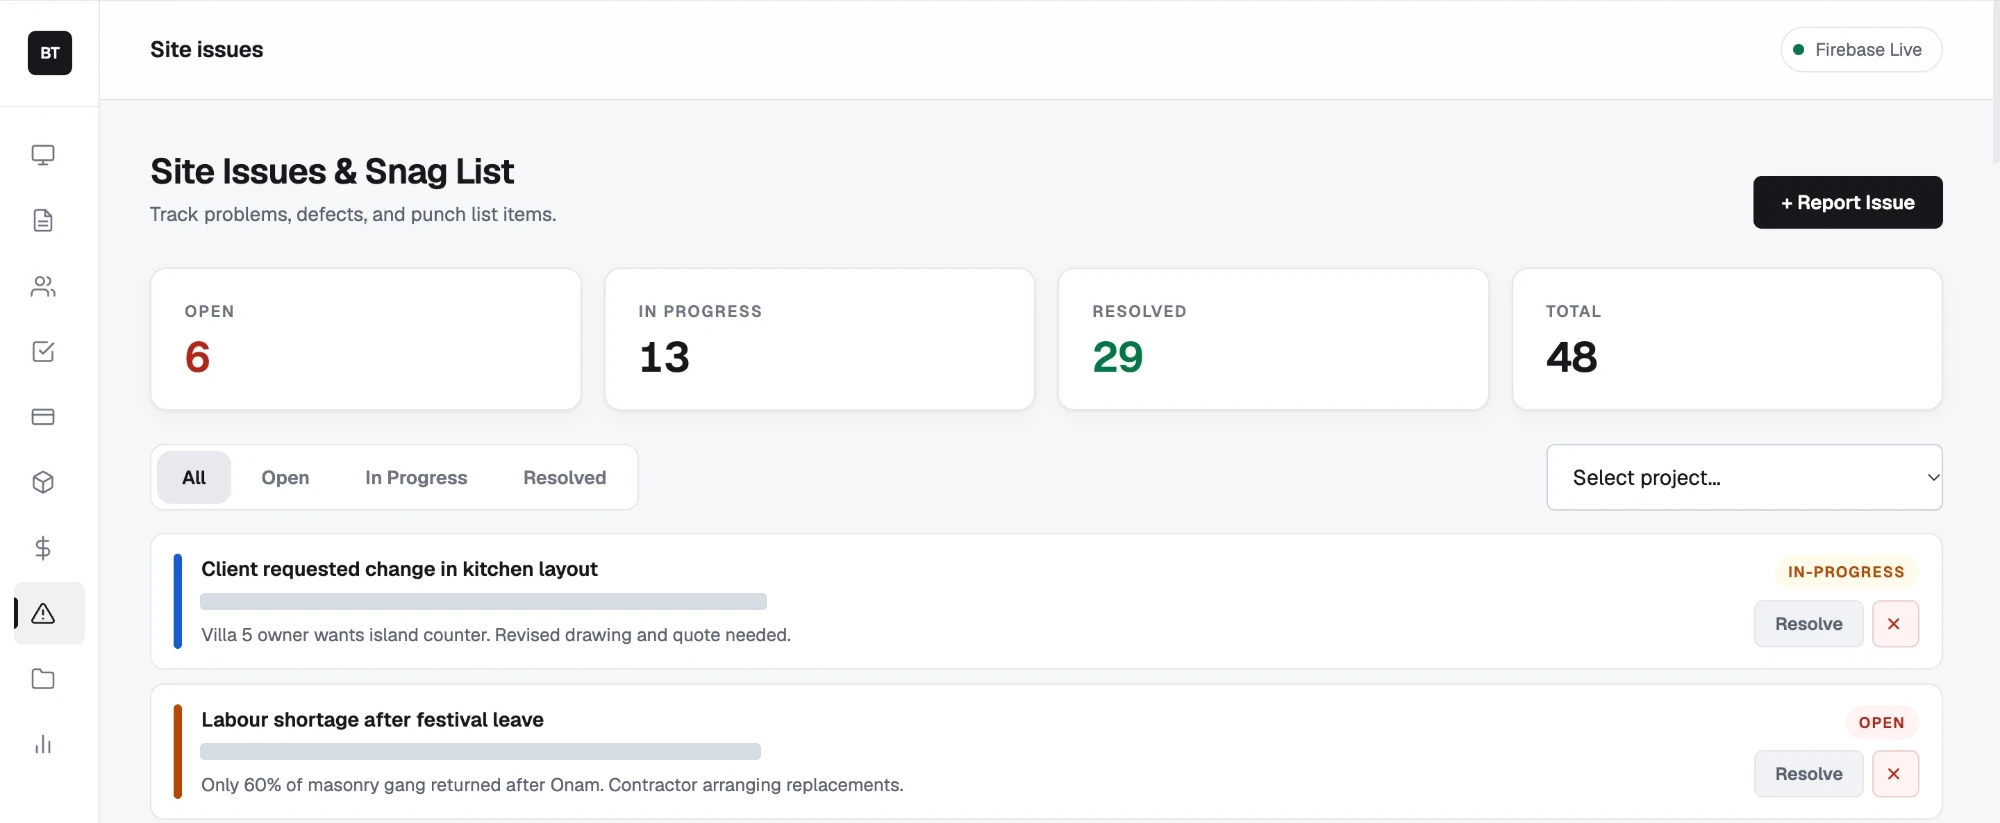The height and width of the screenshot is (823, 2000).
Task: Click 'Client requested change in kitchen layout' title
Action: [x=399, y=569]
